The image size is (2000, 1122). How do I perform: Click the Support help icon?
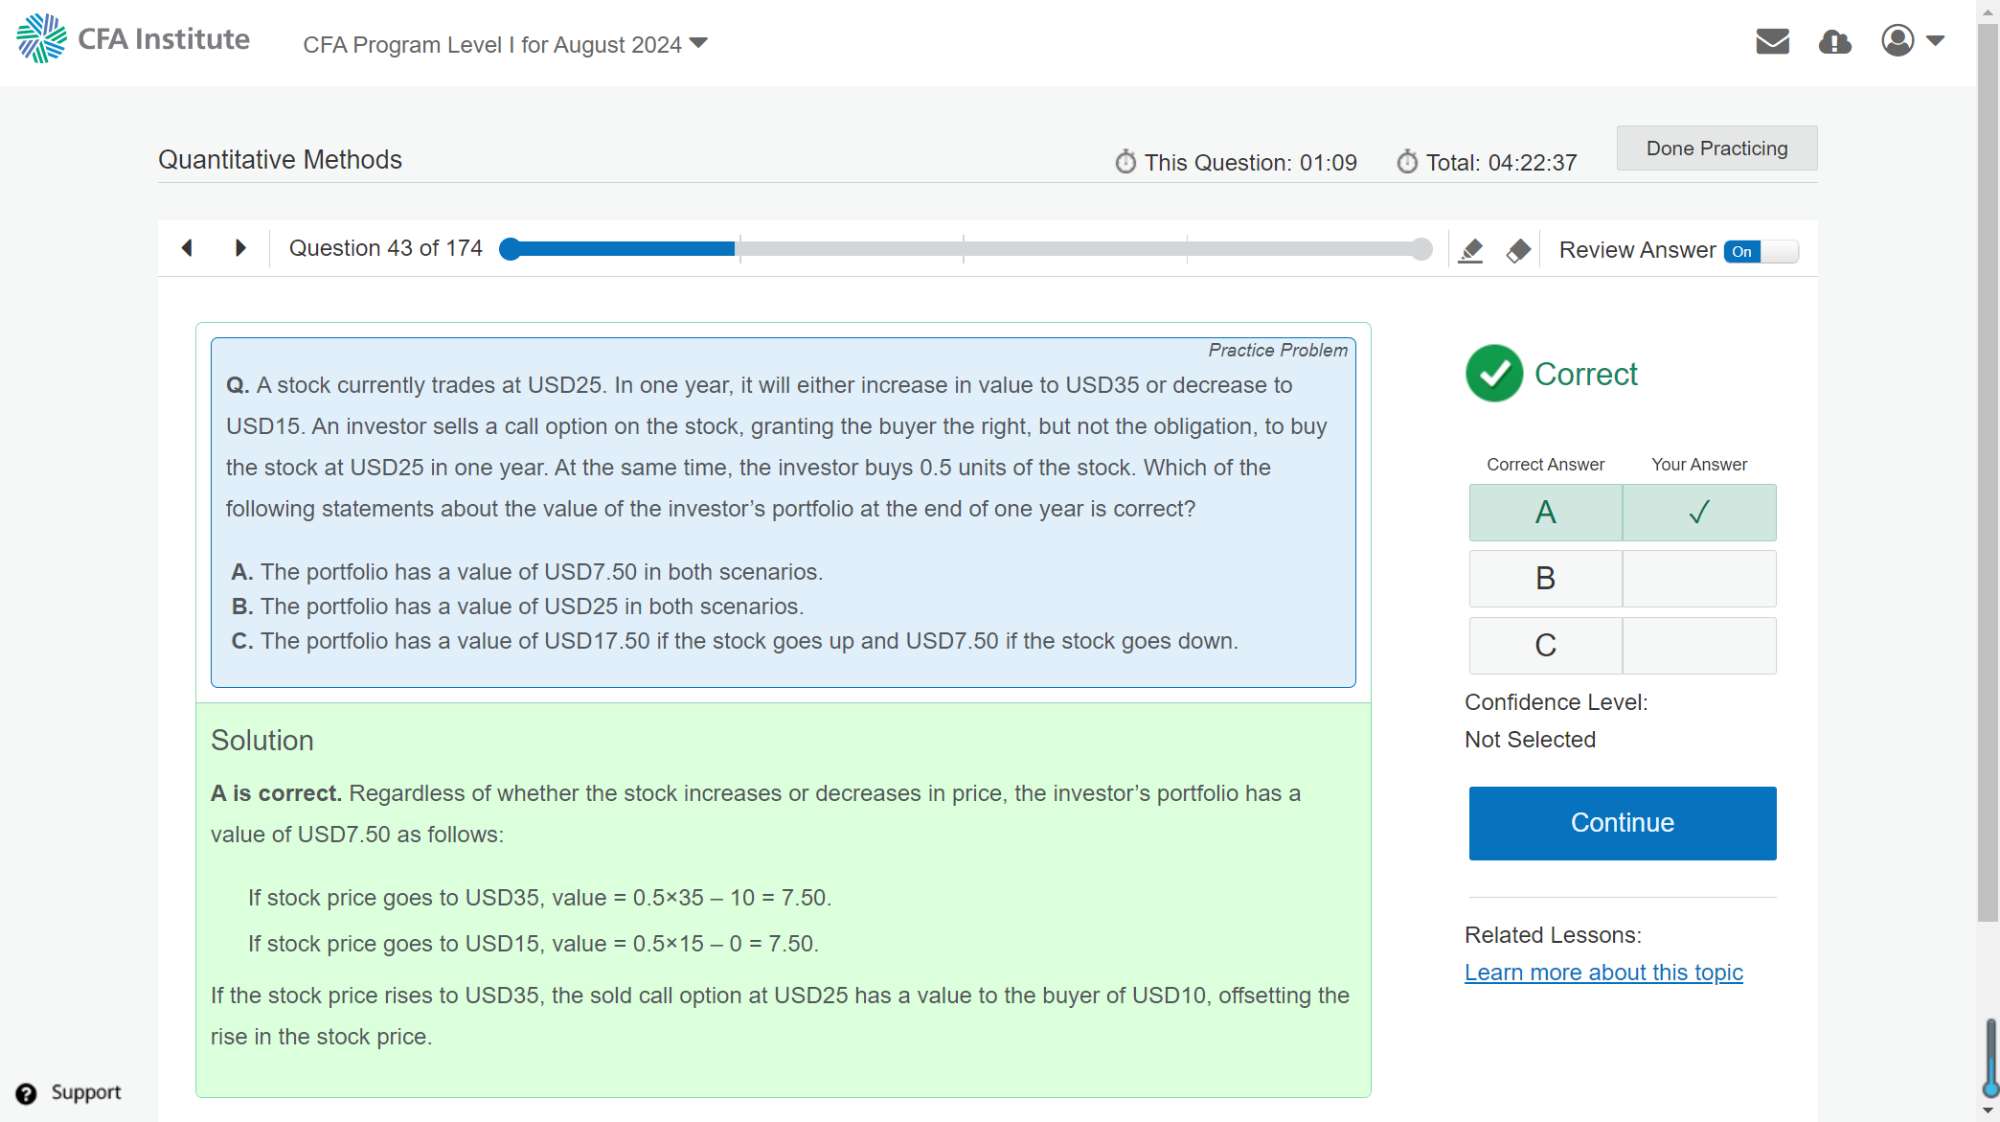click(x=27, y=1093)
